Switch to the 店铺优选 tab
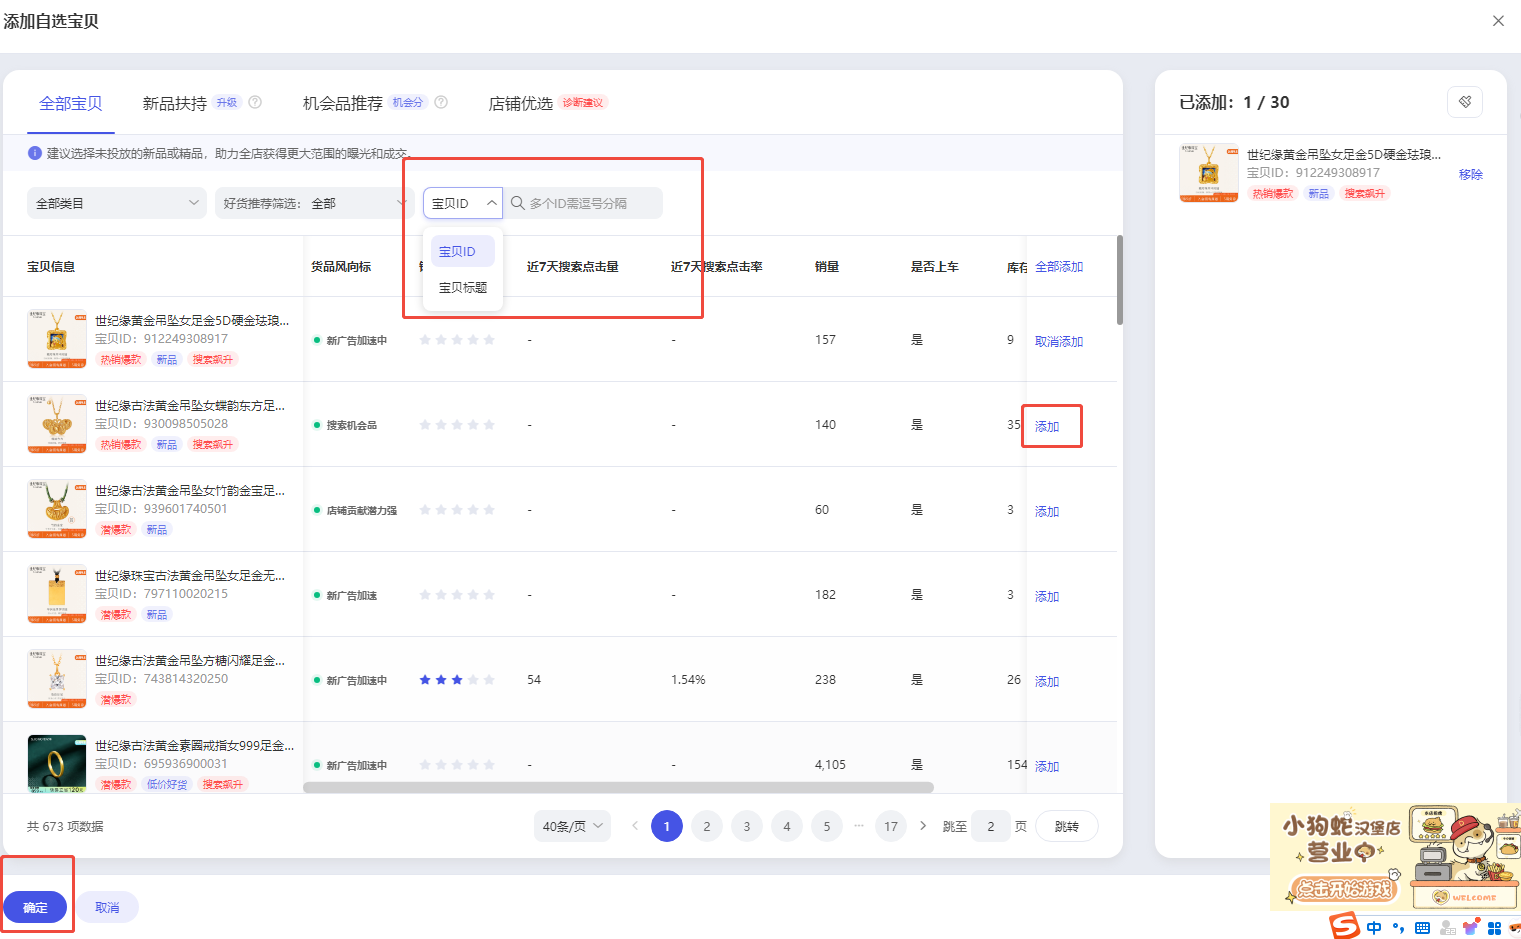The image size is (1521, 939). pyautogui.click(x=520, y=103)
